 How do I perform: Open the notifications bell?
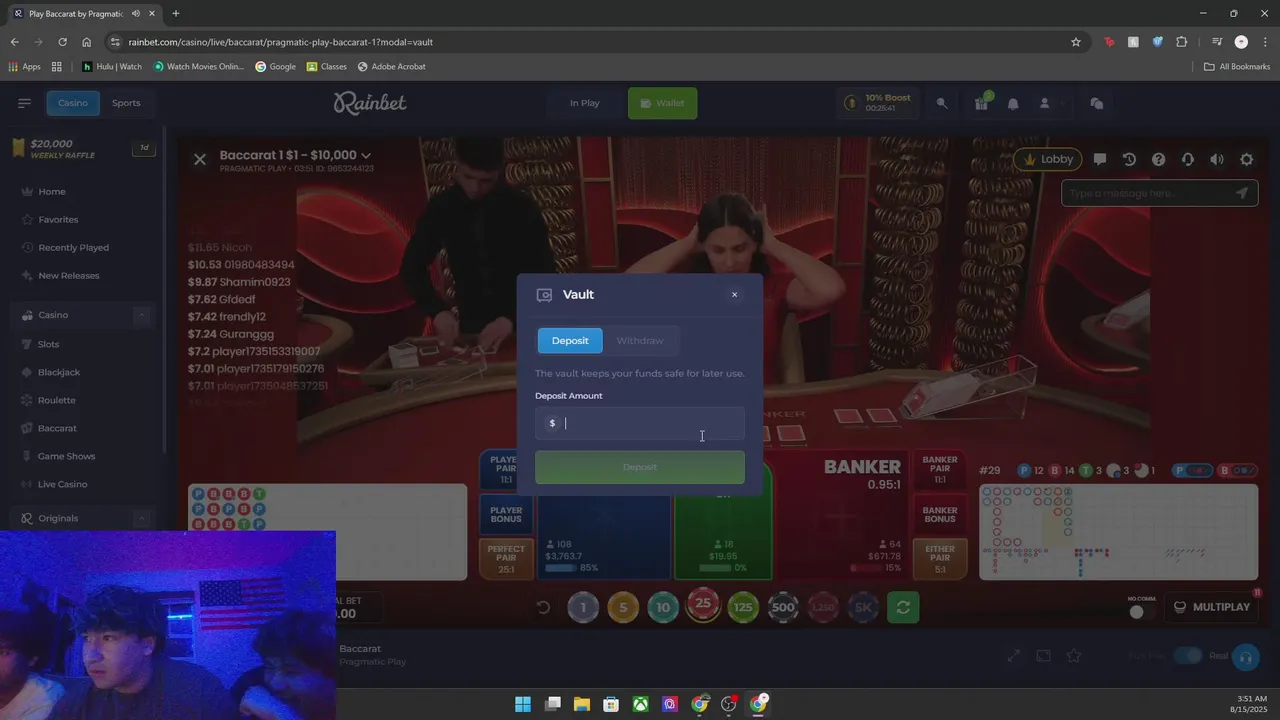point(1013,103)
